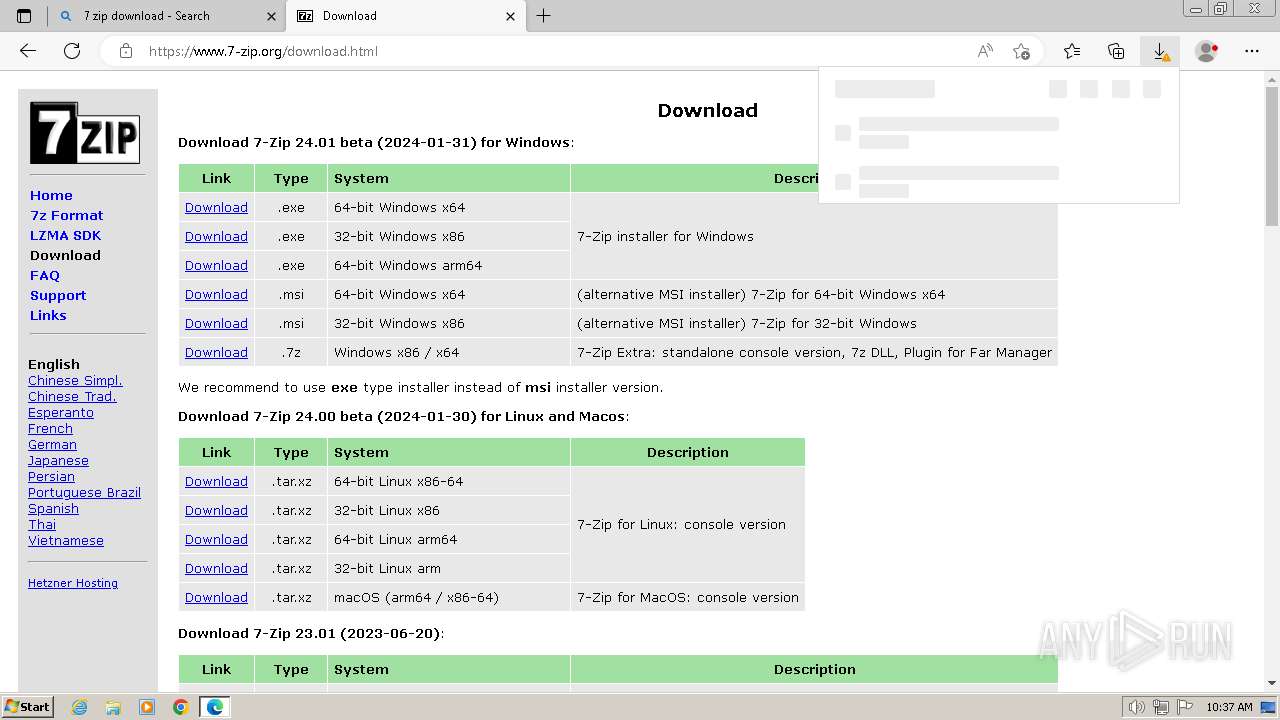The image size is (1280, 720).
Task: Switch language to French
Action: (50, 428)
